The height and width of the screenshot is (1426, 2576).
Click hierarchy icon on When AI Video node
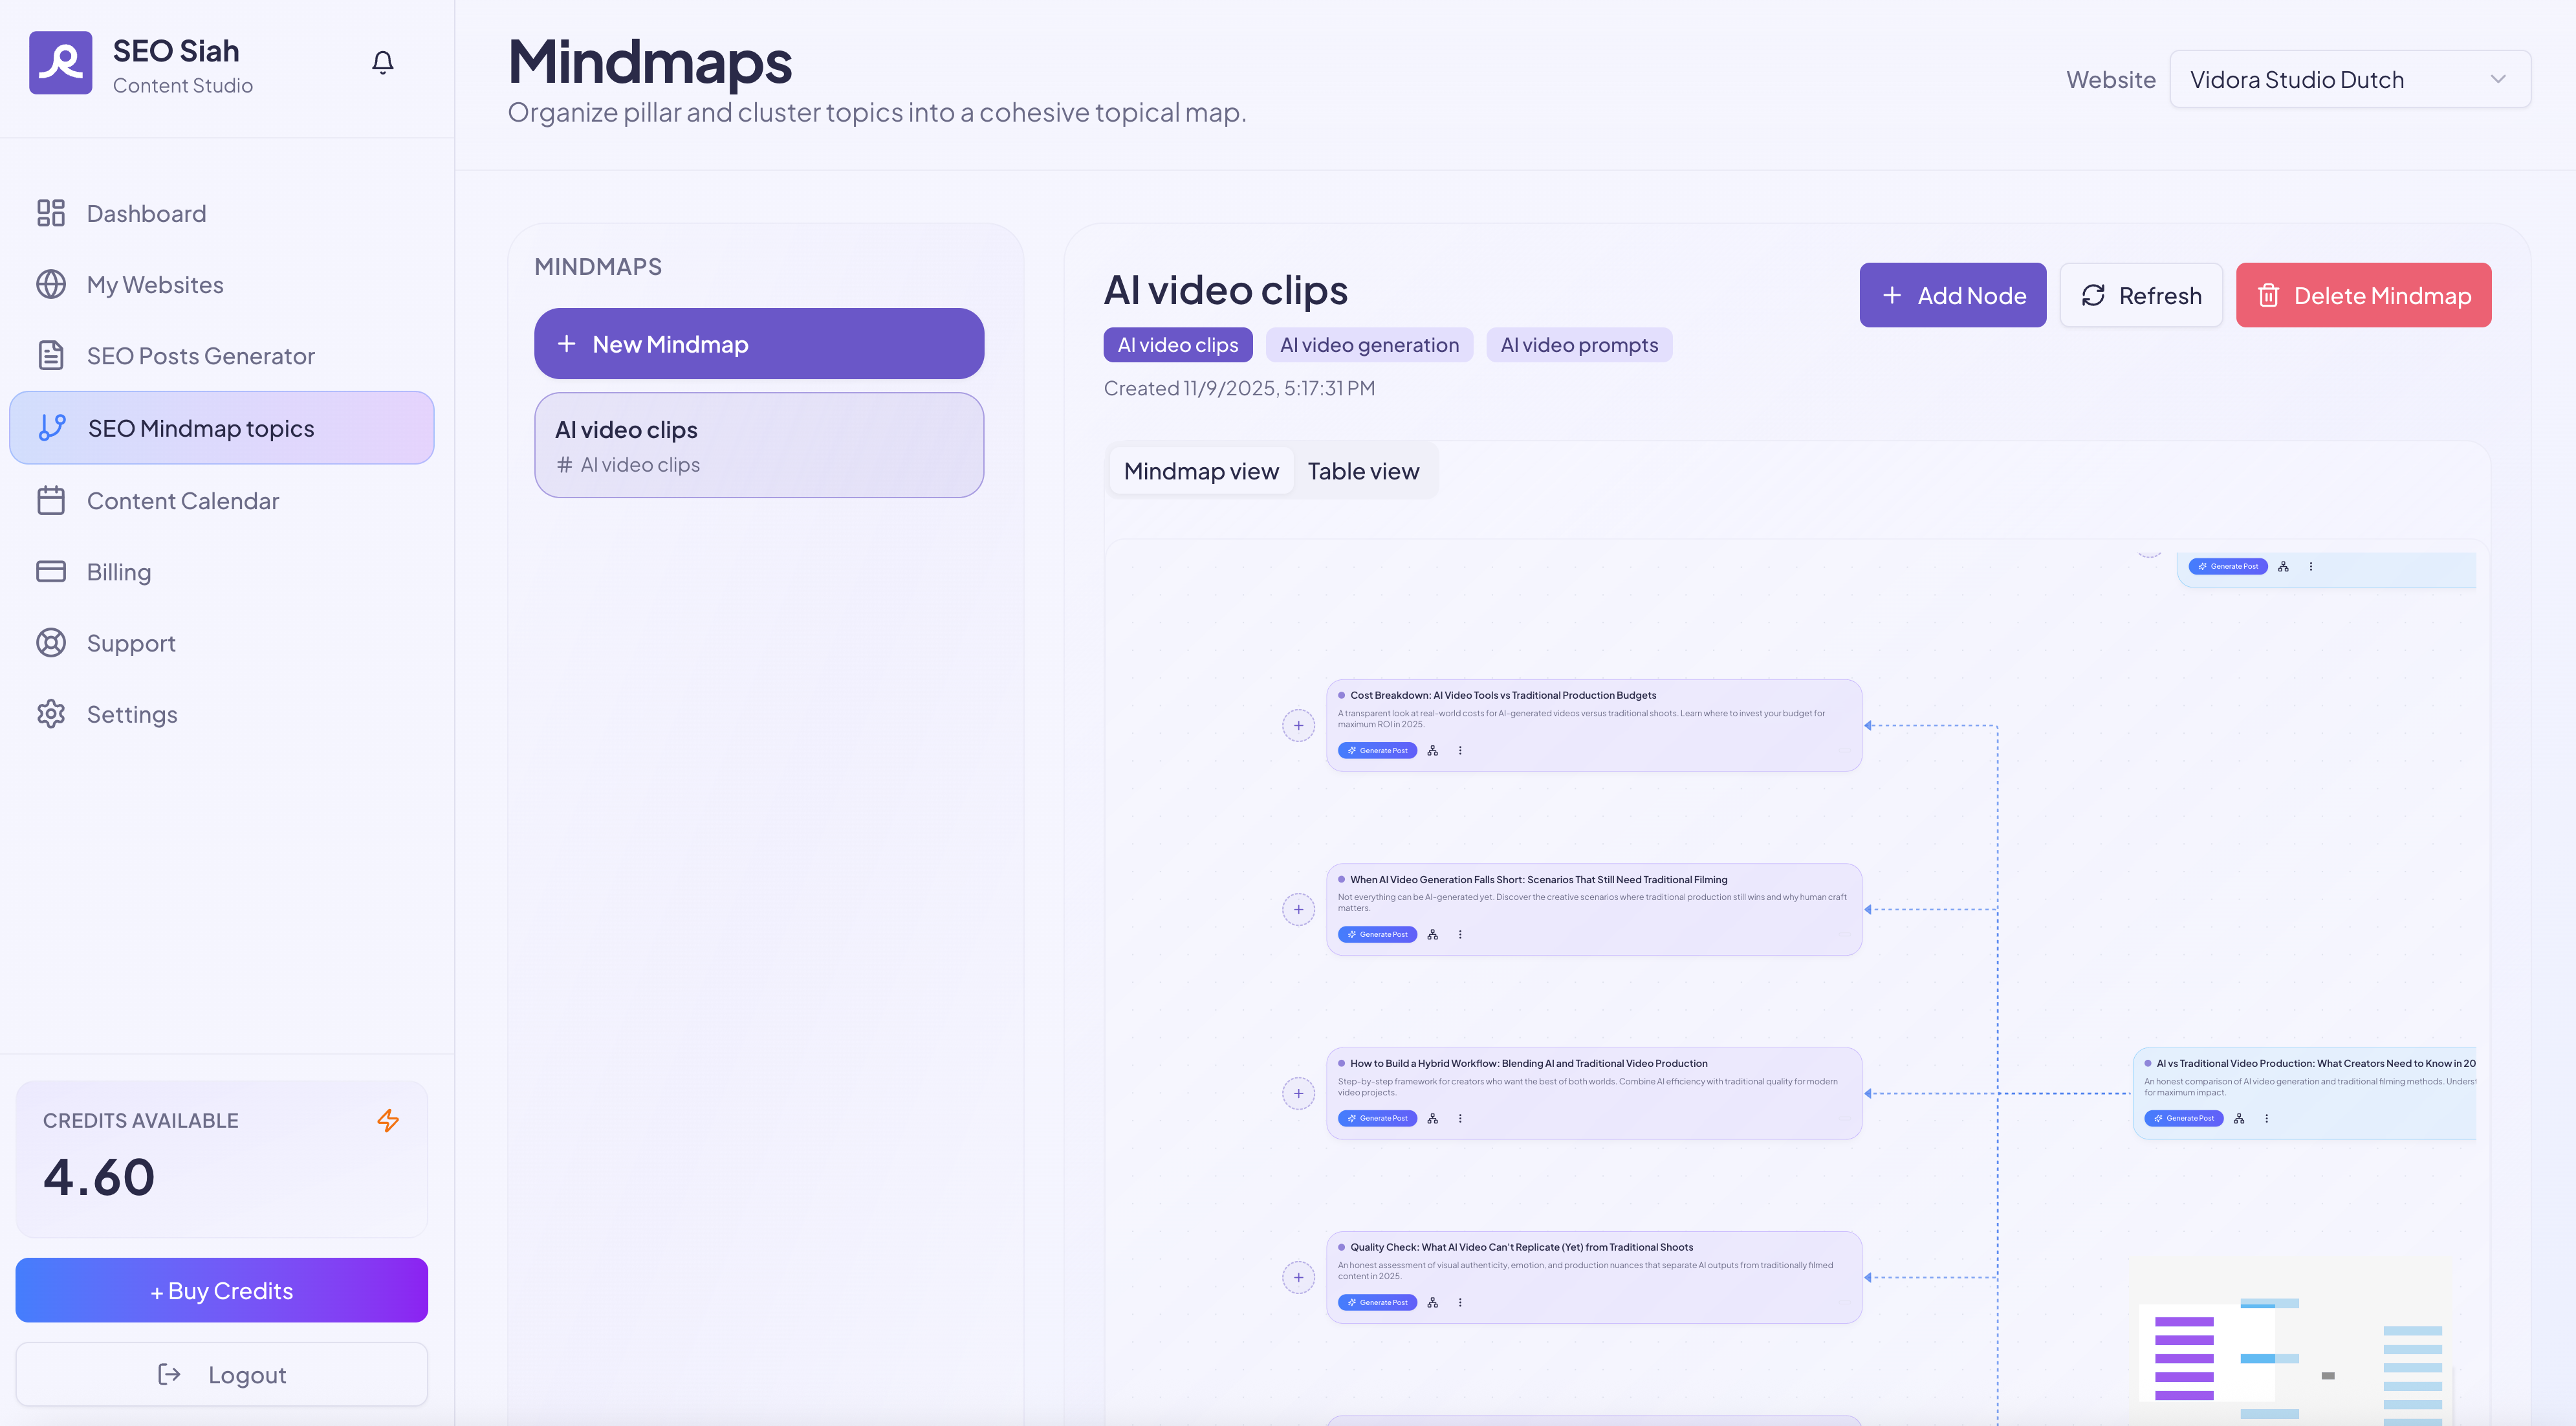point(1433,934)
